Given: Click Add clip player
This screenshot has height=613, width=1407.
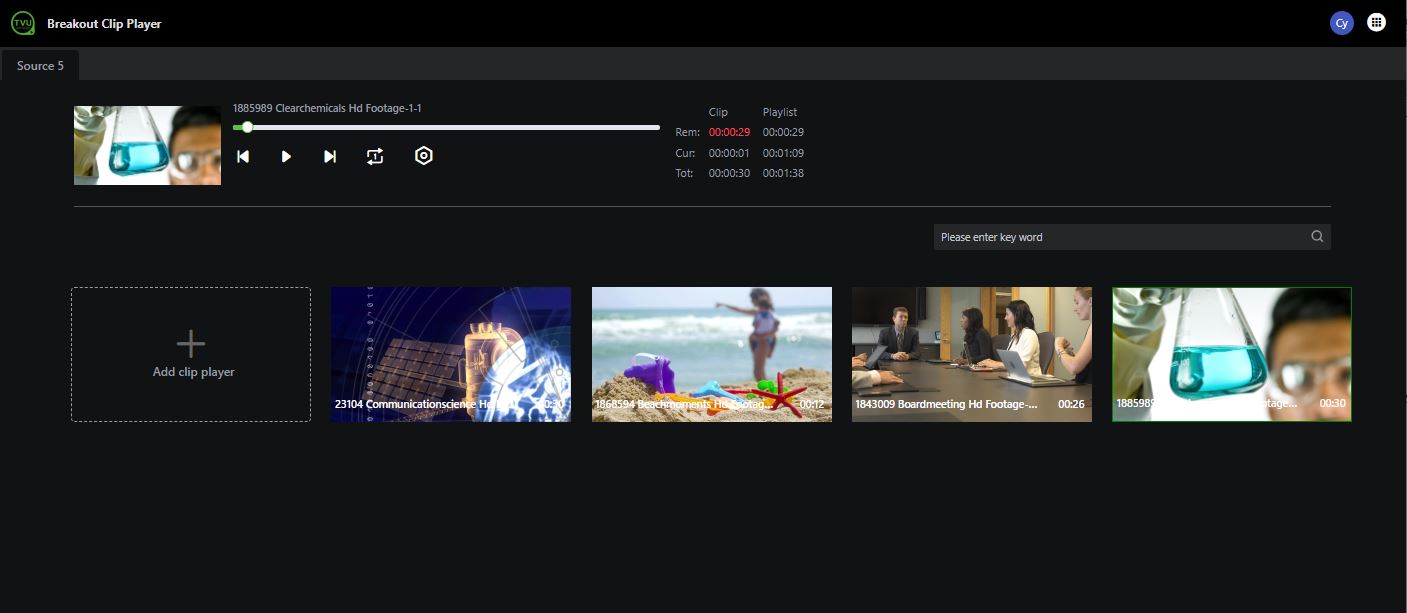Looking at the screenshot, I should (190, 354).
